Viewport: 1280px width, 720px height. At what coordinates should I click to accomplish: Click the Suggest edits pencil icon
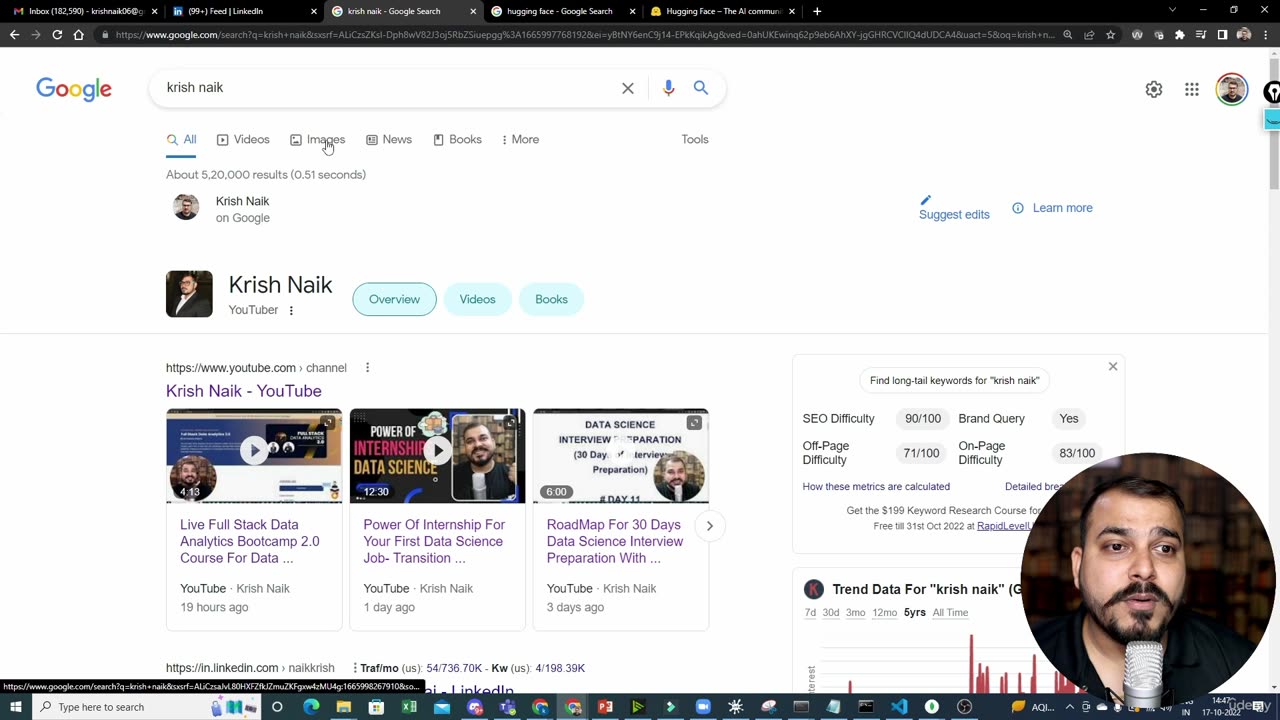(925, 200)
